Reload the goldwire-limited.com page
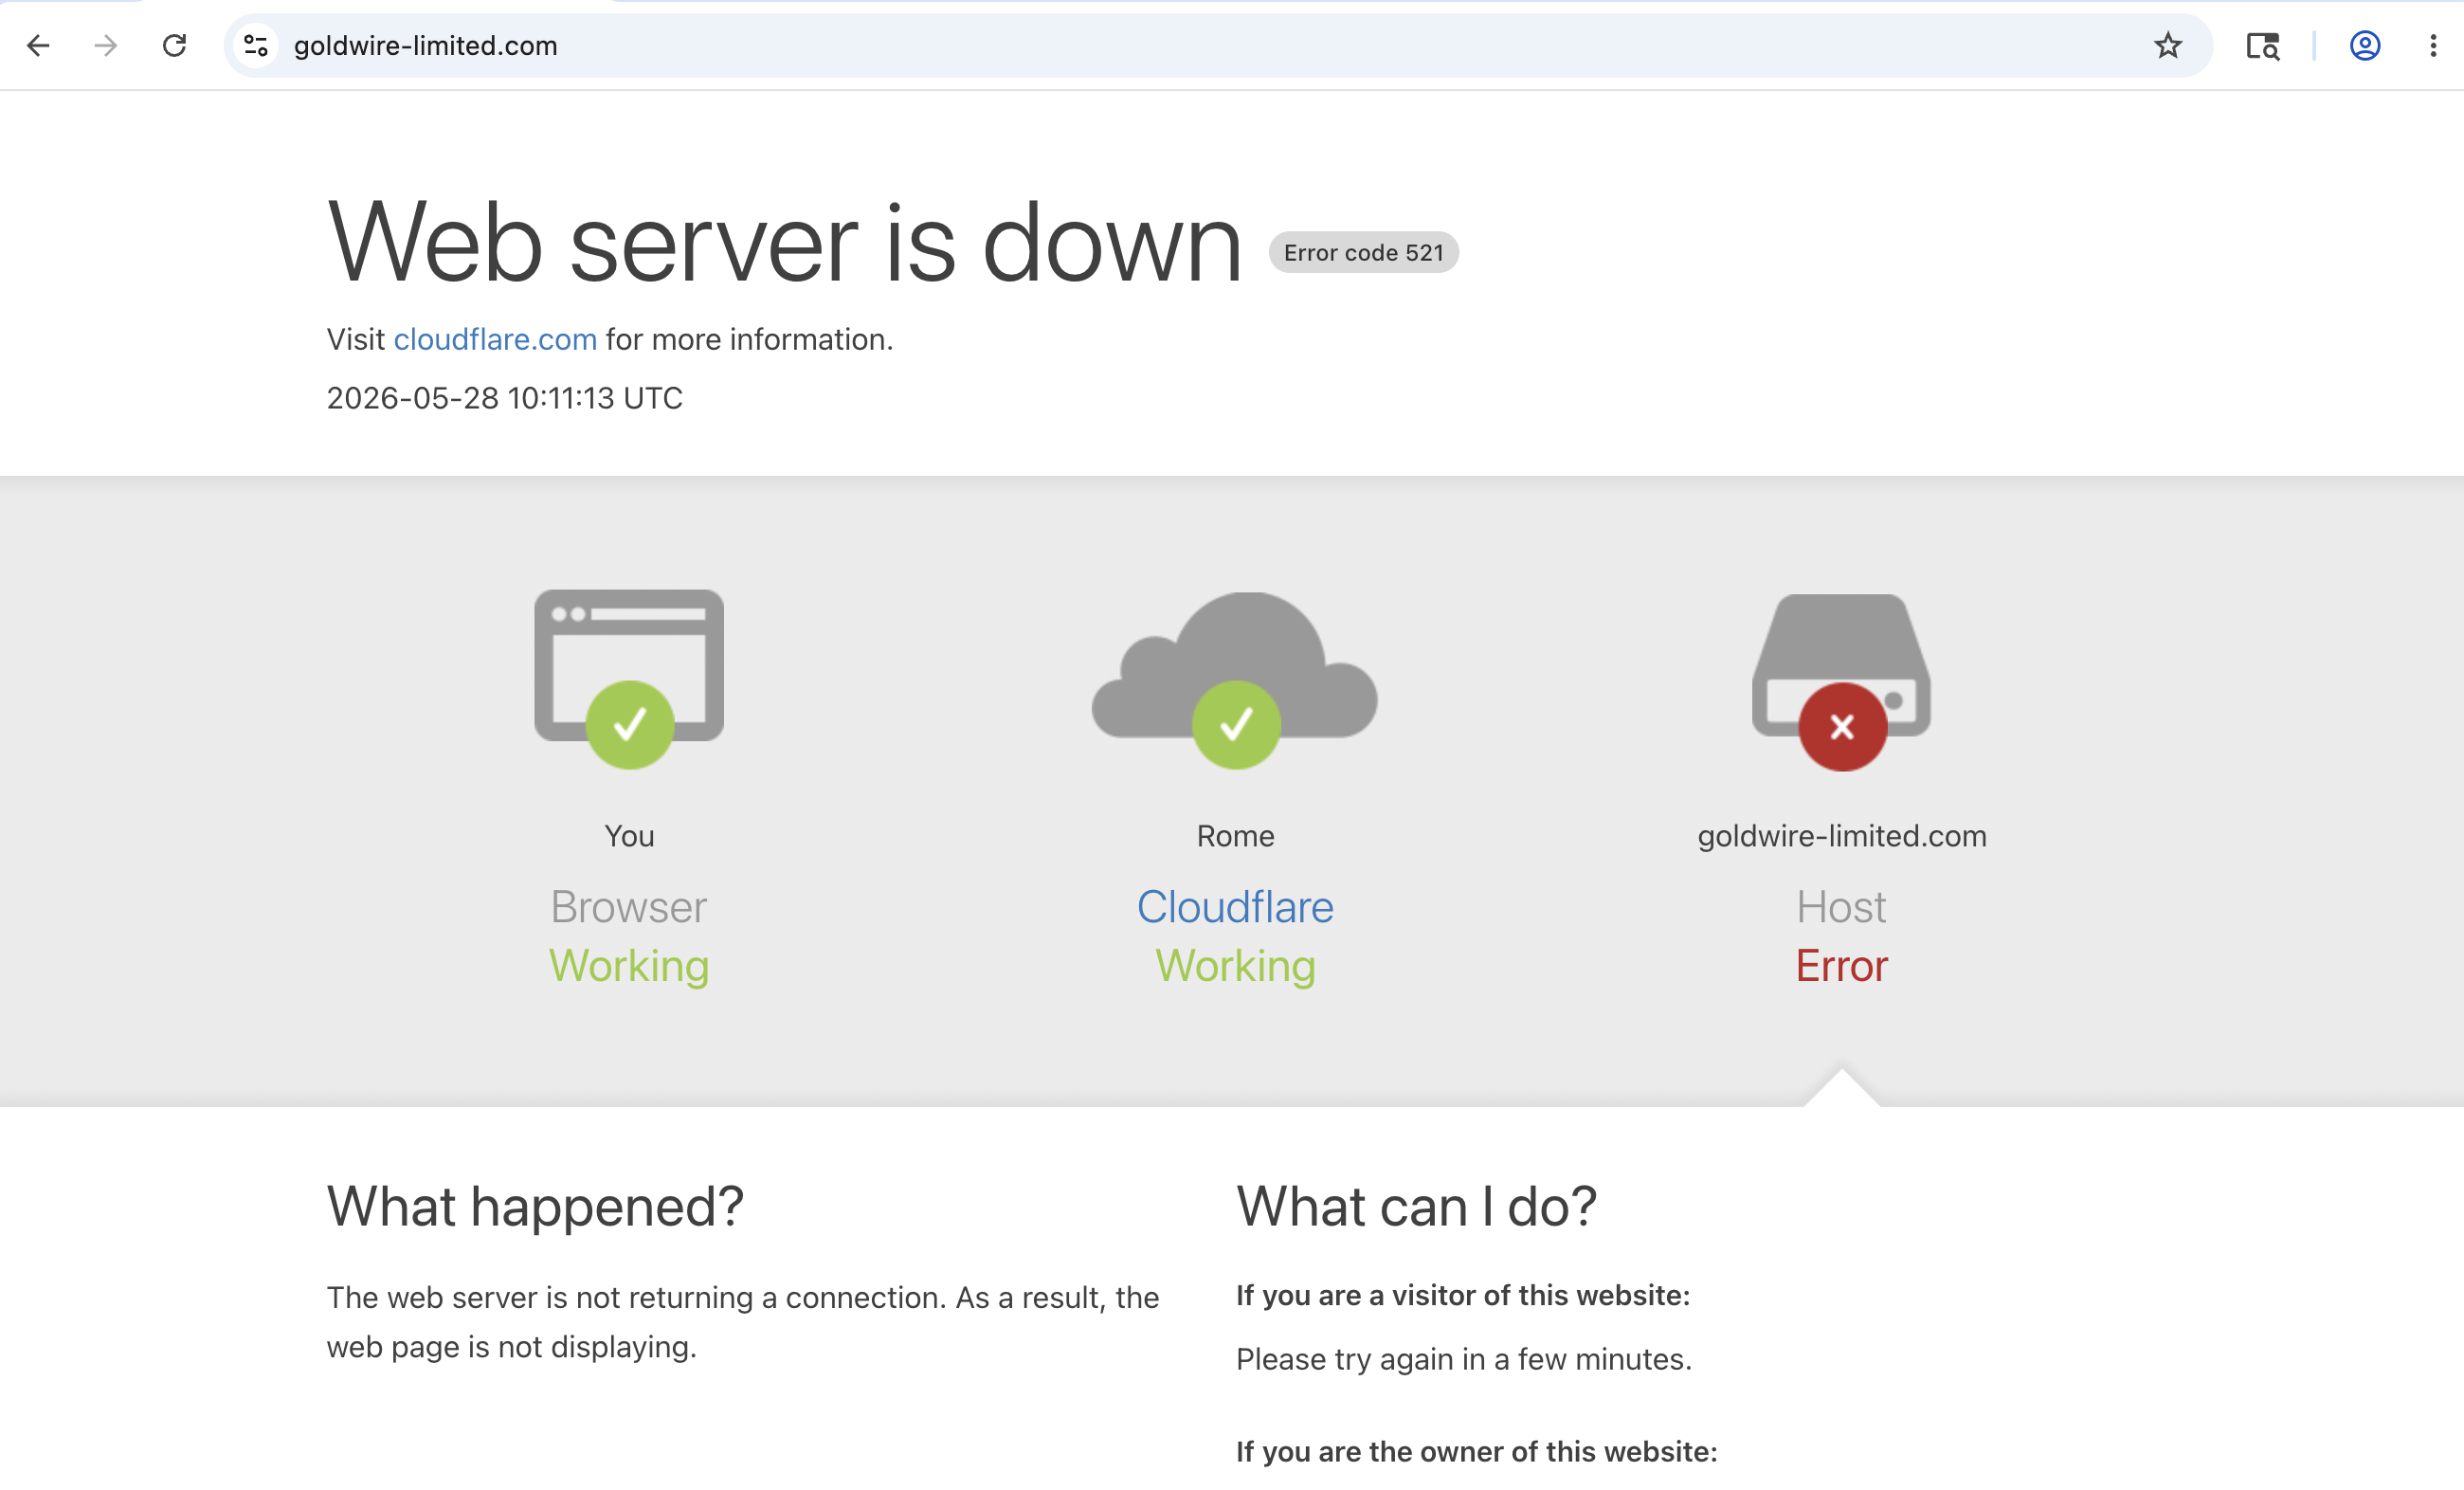The width and height of the screenshot is (2464, 1490). pos(174,45)
